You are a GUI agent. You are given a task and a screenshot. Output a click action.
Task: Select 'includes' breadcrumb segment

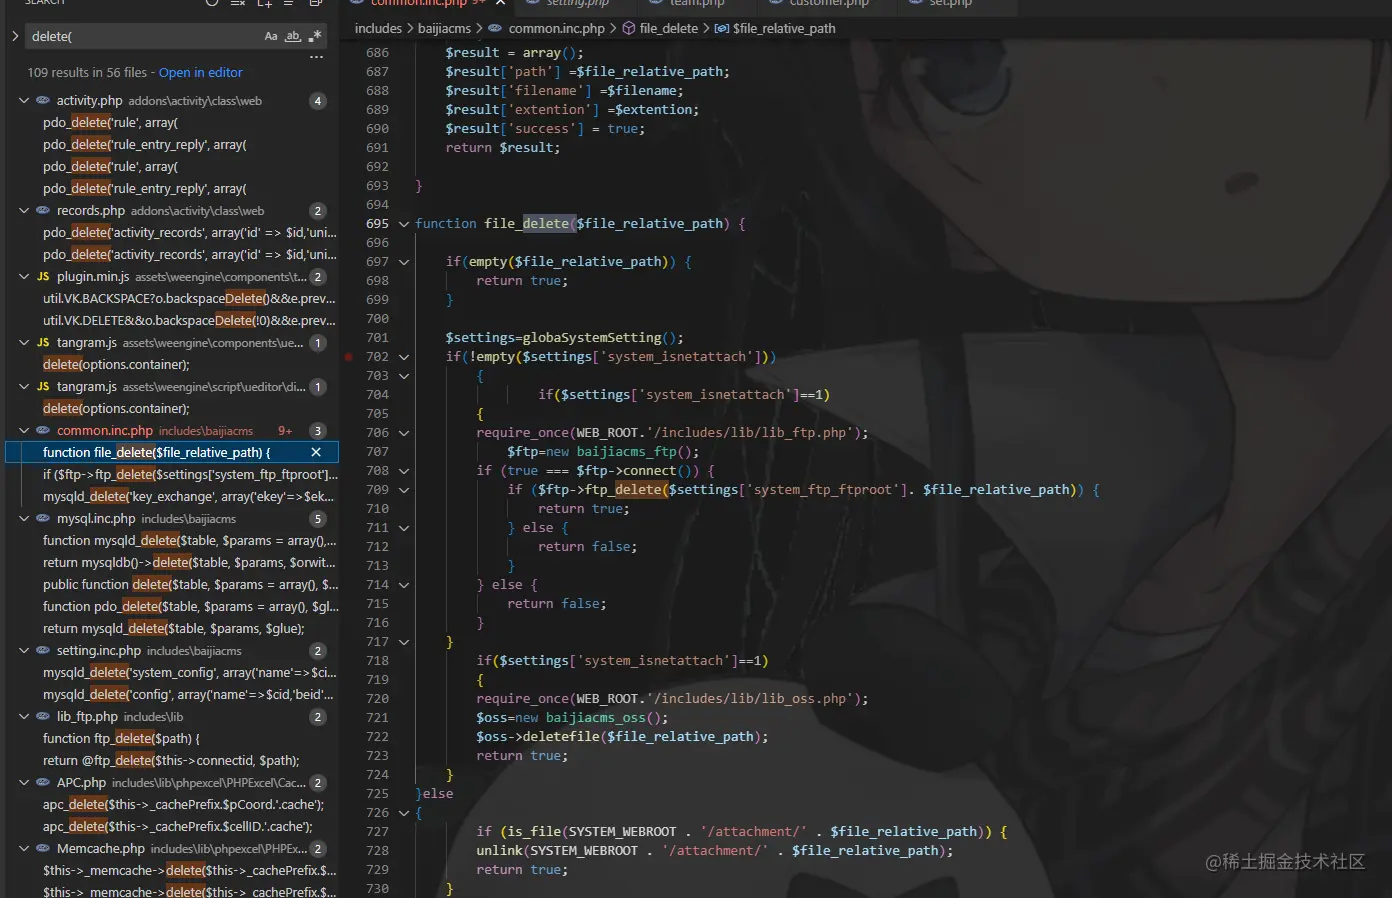pyautogui.click(x=378, y=29)
